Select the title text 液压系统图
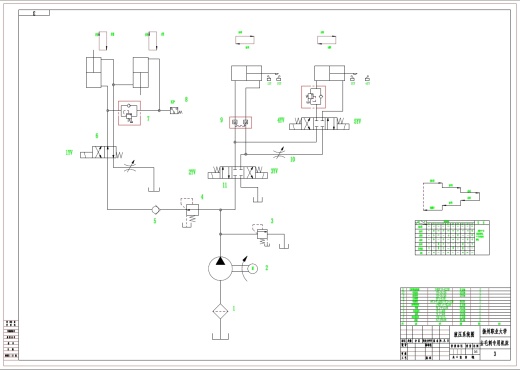This screenshot has width=520, height=370. point(464,334)
